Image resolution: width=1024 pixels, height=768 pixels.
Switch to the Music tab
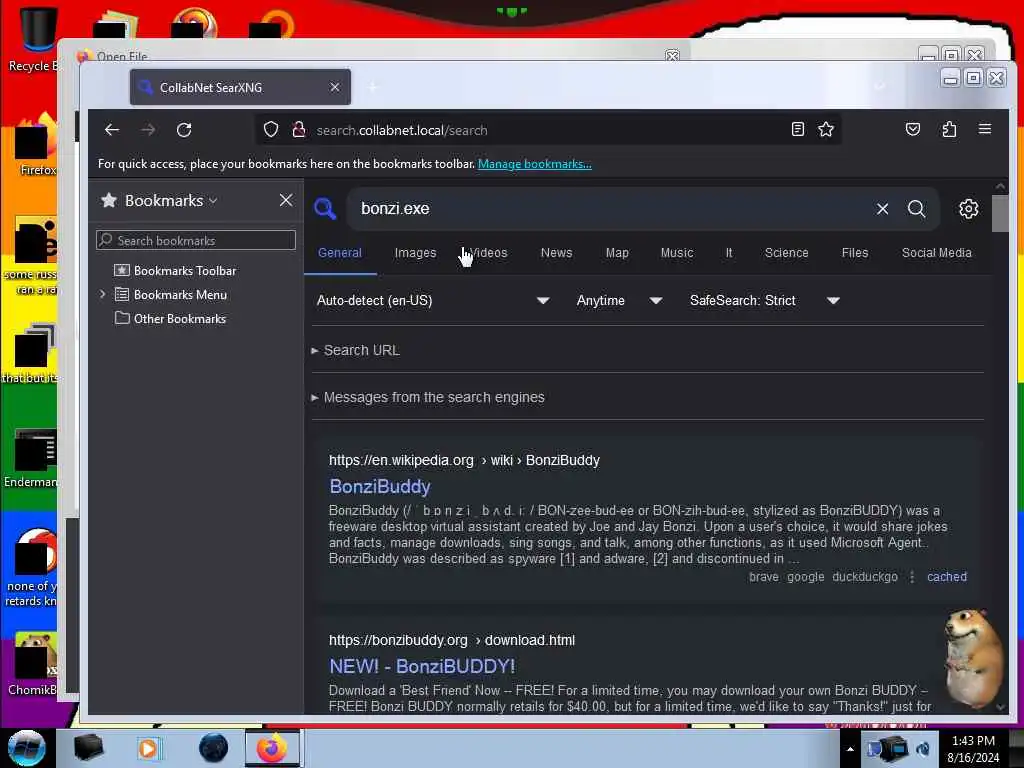(677, 253)
